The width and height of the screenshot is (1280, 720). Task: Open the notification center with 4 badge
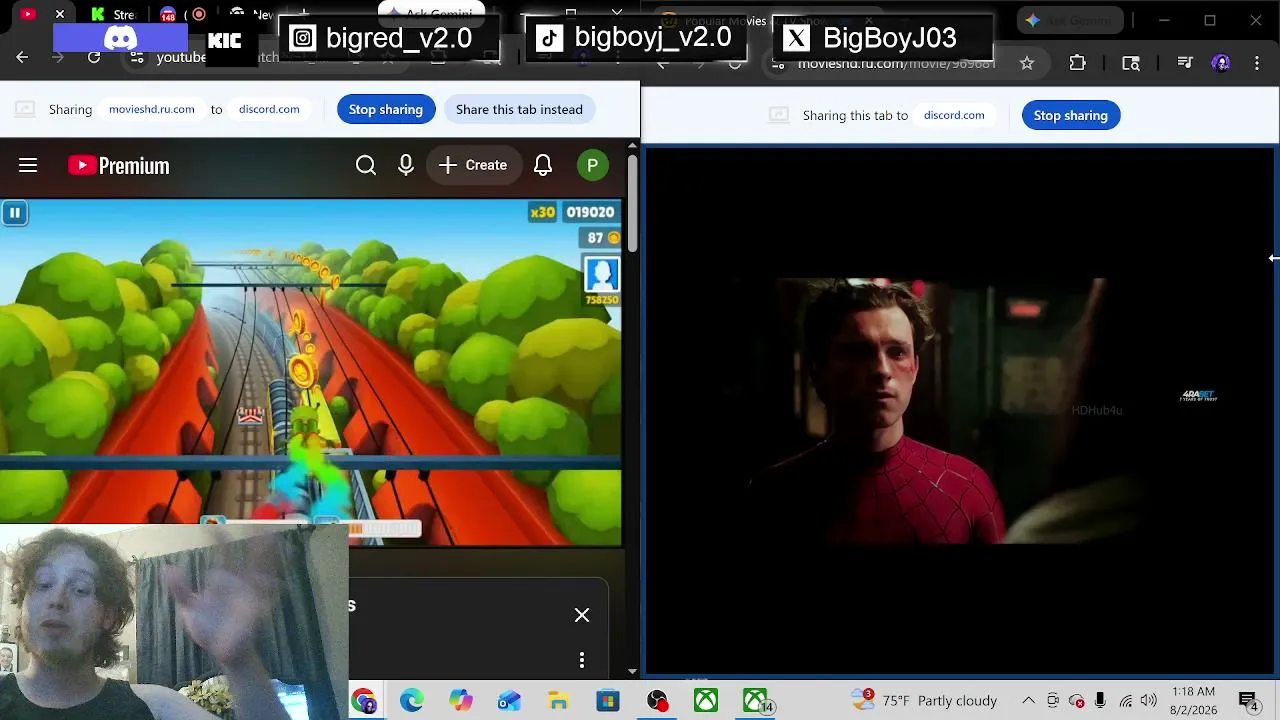coord(1248,701)
